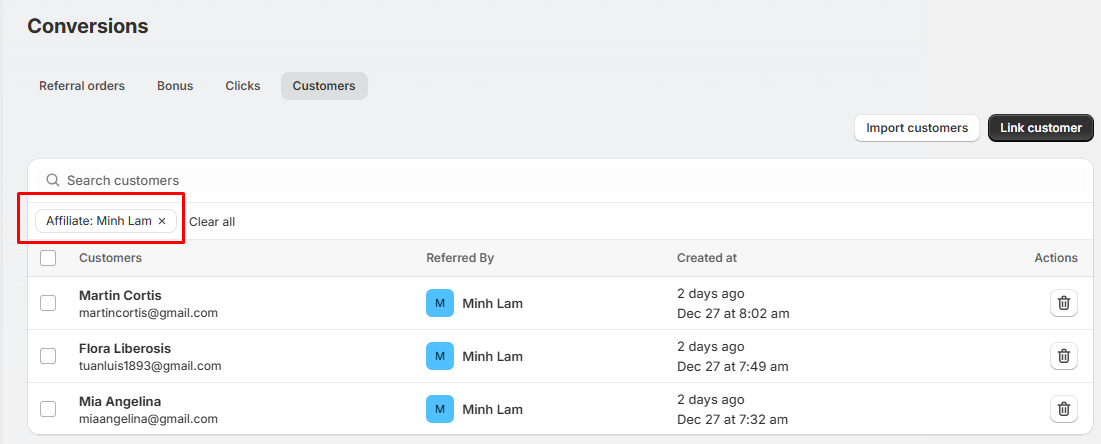Click the Import customers button

[x=916, y=128]
